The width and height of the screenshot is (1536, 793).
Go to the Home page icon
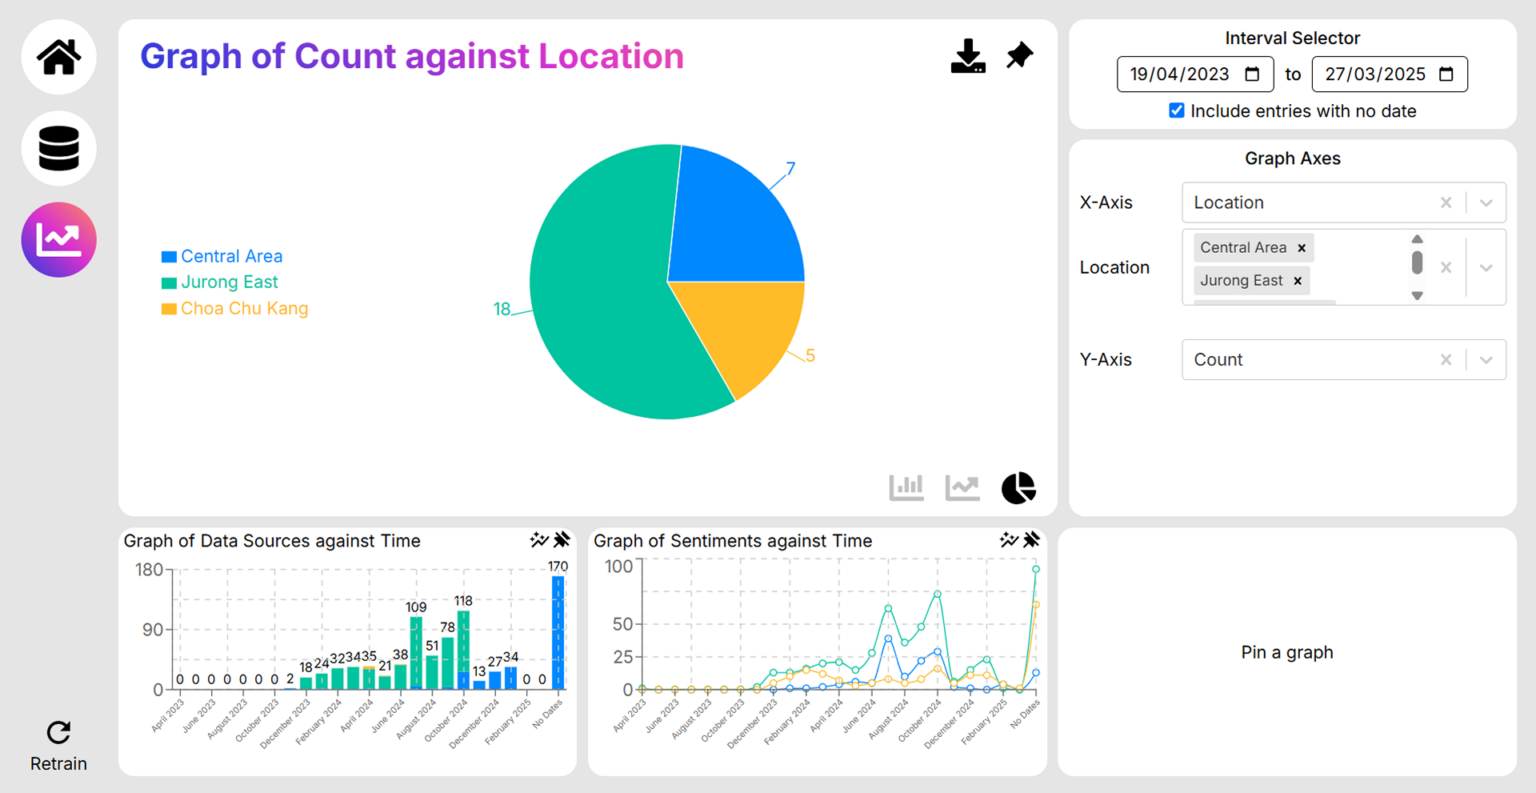point(59,57)
